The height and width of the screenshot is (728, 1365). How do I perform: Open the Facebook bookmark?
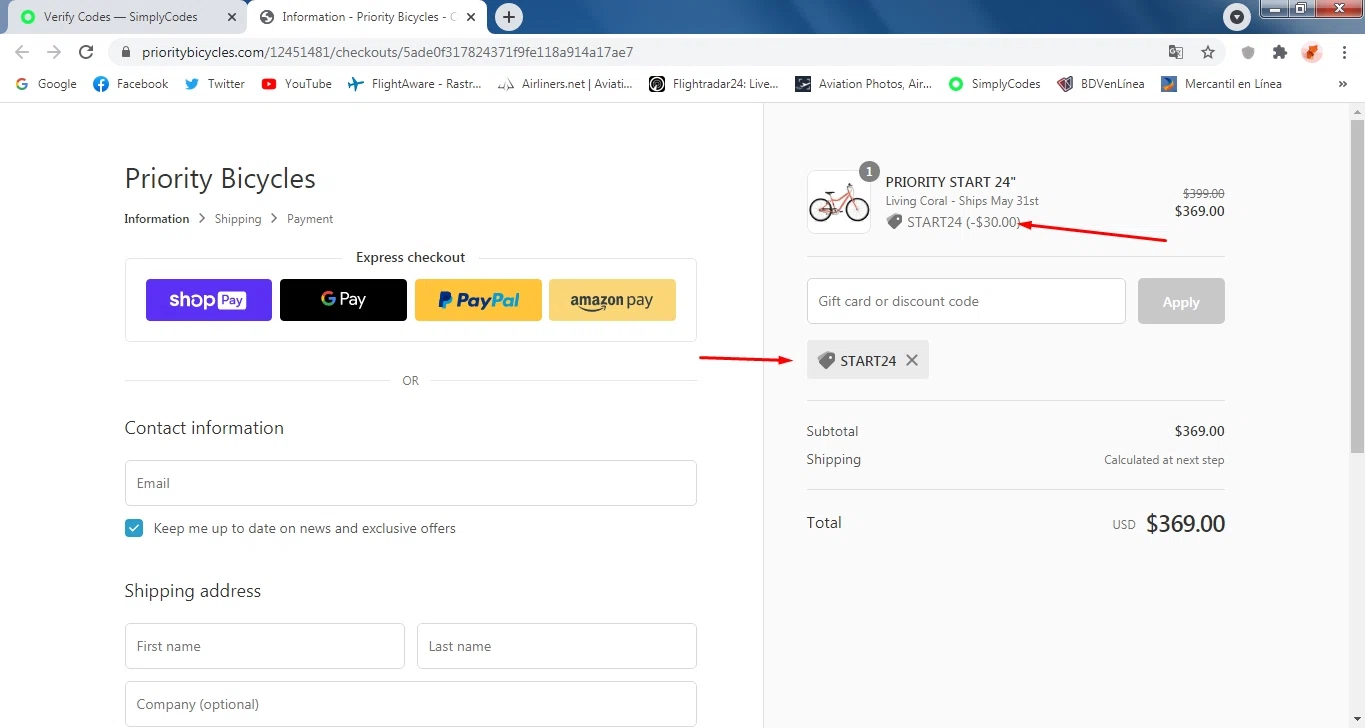(131, 84)
